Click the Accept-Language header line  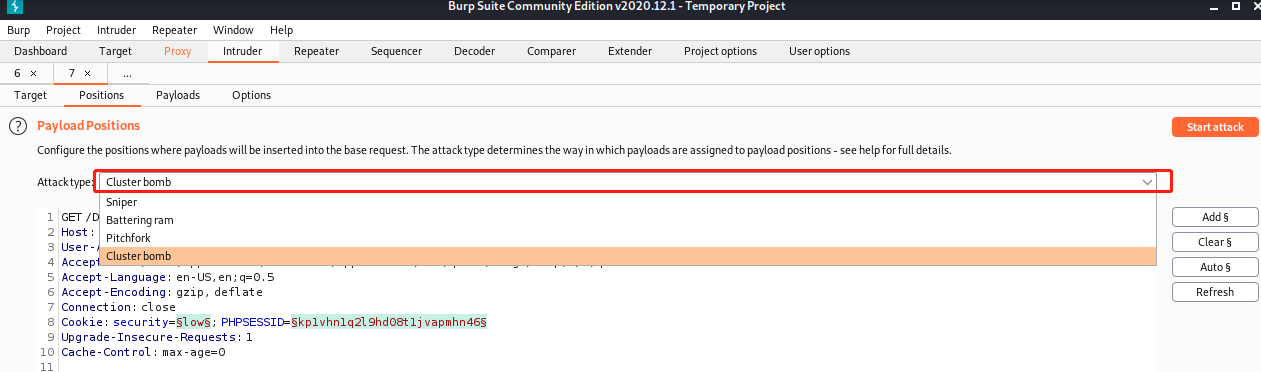(167, 277)
